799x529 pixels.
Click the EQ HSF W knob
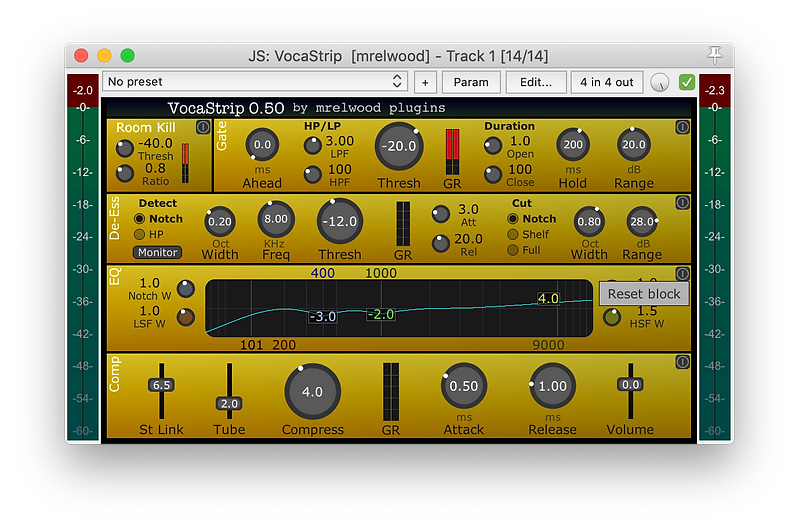point(611,317)
